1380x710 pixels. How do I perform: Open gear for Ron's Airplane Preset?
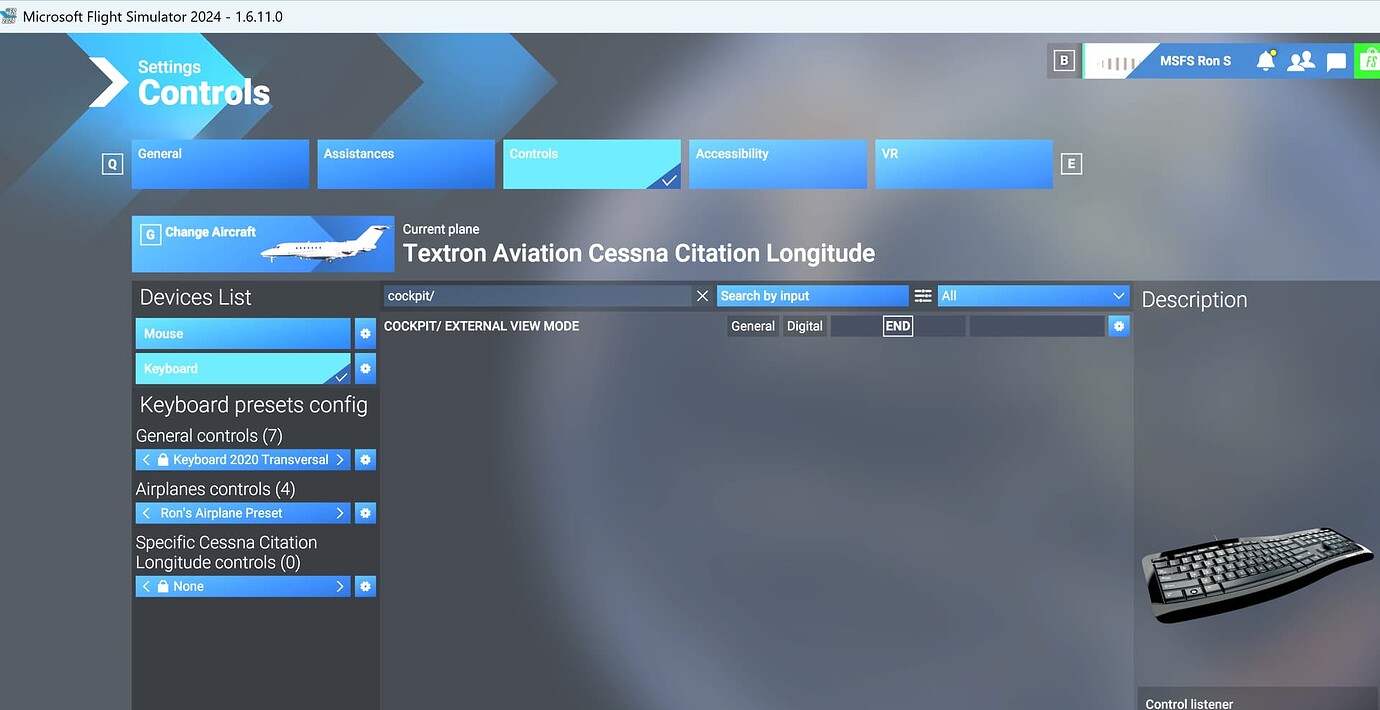click(x=365, y=513)
